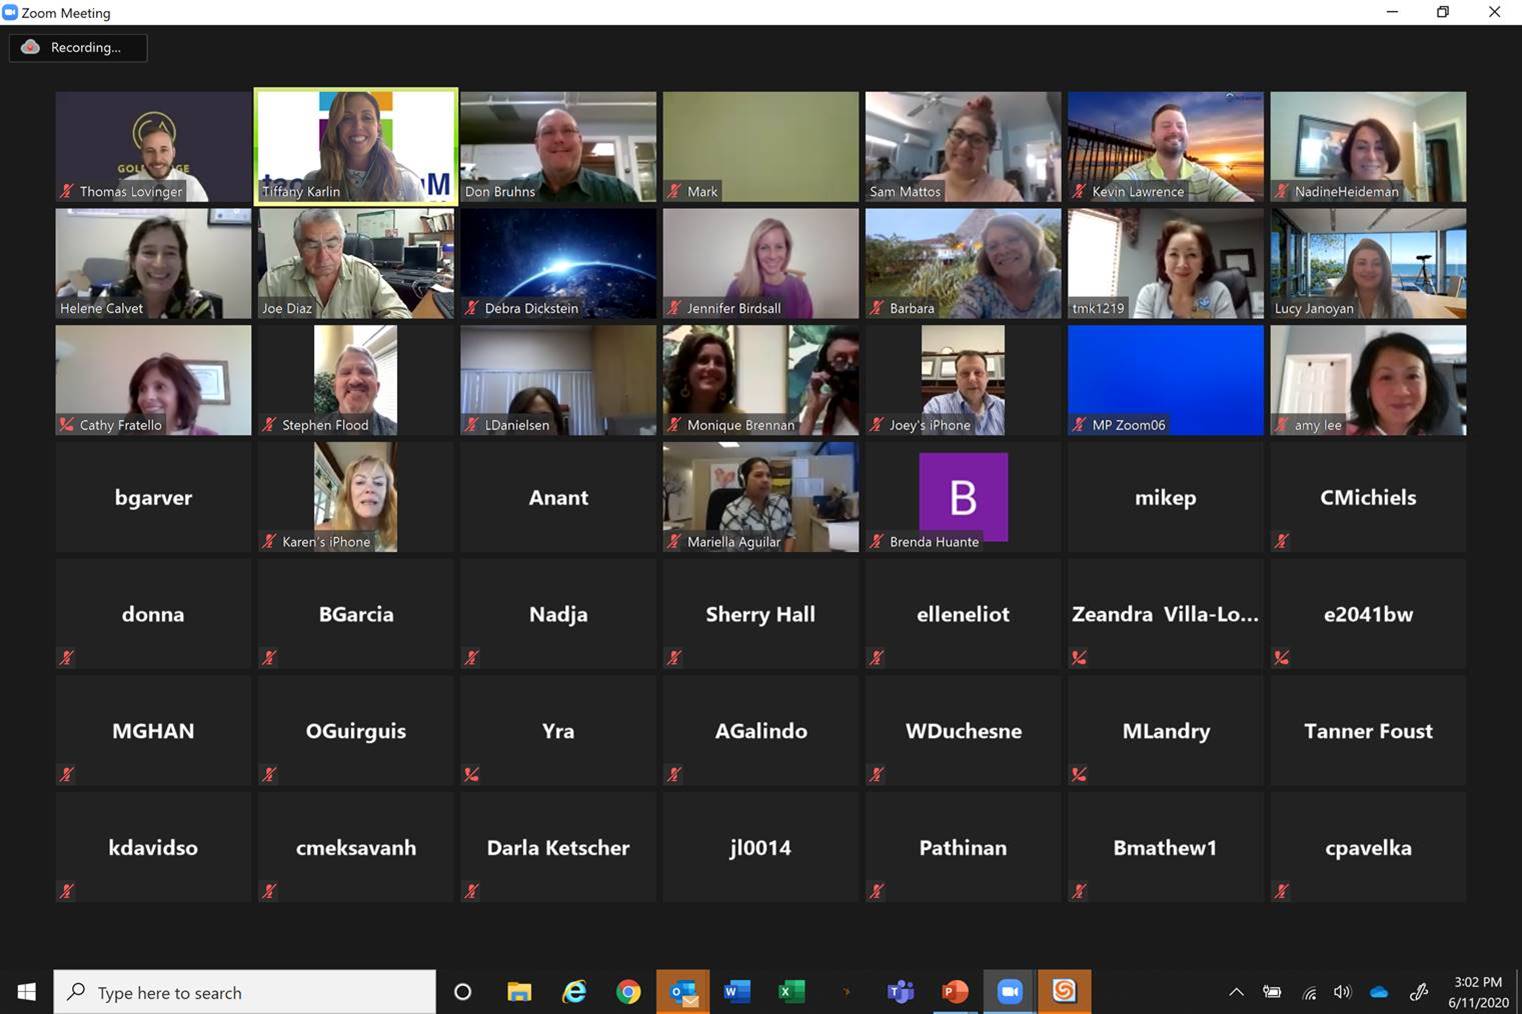1522x1014 pixels.
Task: Select Monique Brennan's muted mic icon
Action: (x=675, y=425)
